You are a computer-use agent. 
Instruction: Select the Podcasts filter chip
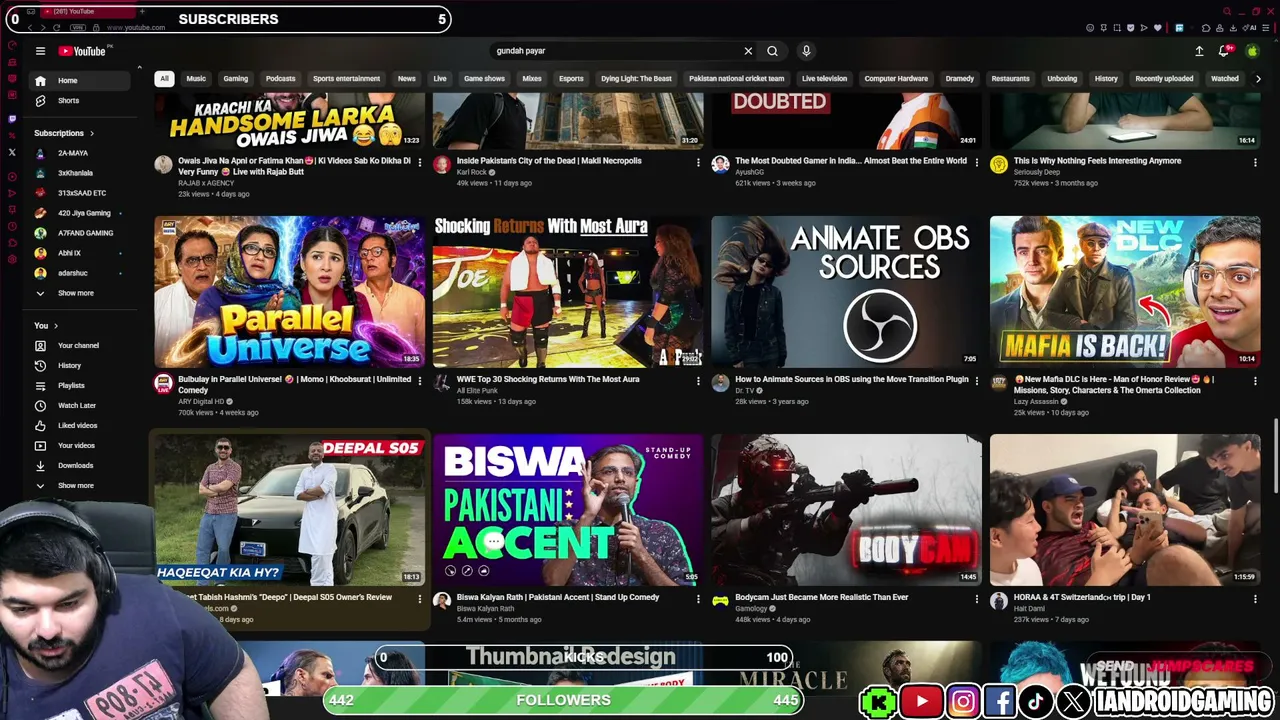(x=281, y=79)
